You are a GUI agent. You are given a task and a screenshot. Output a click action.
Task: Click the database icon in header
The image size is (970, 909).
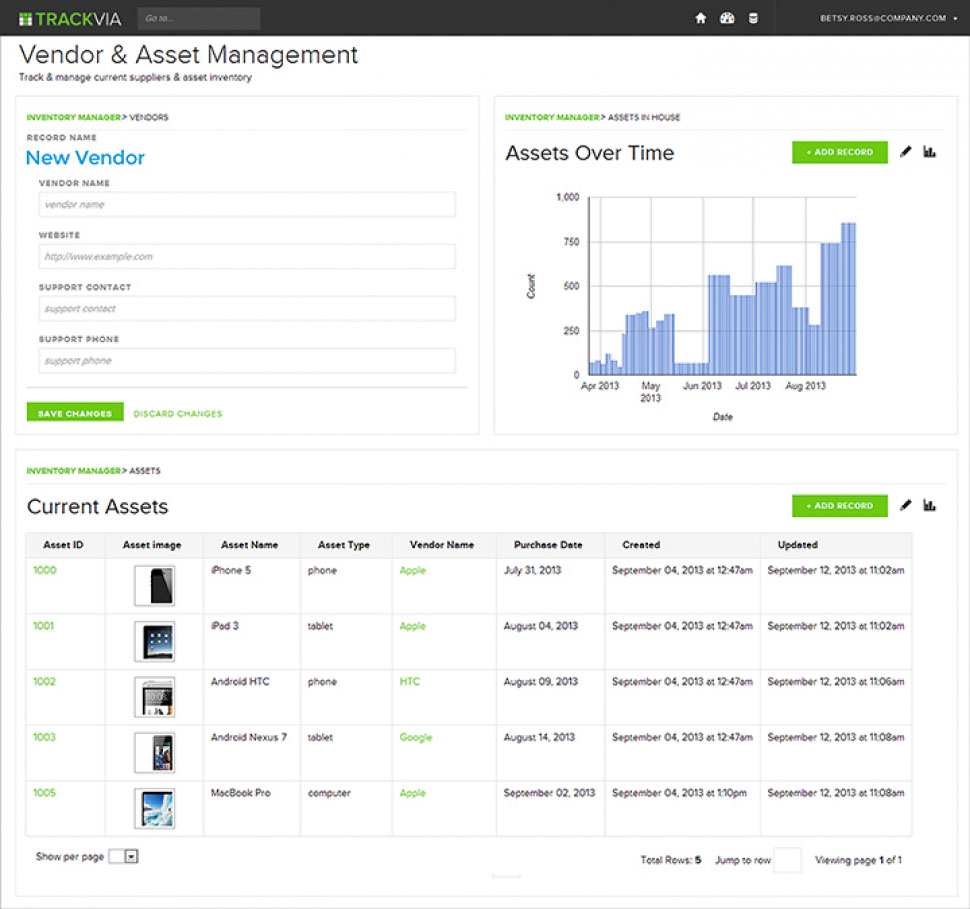753,18
